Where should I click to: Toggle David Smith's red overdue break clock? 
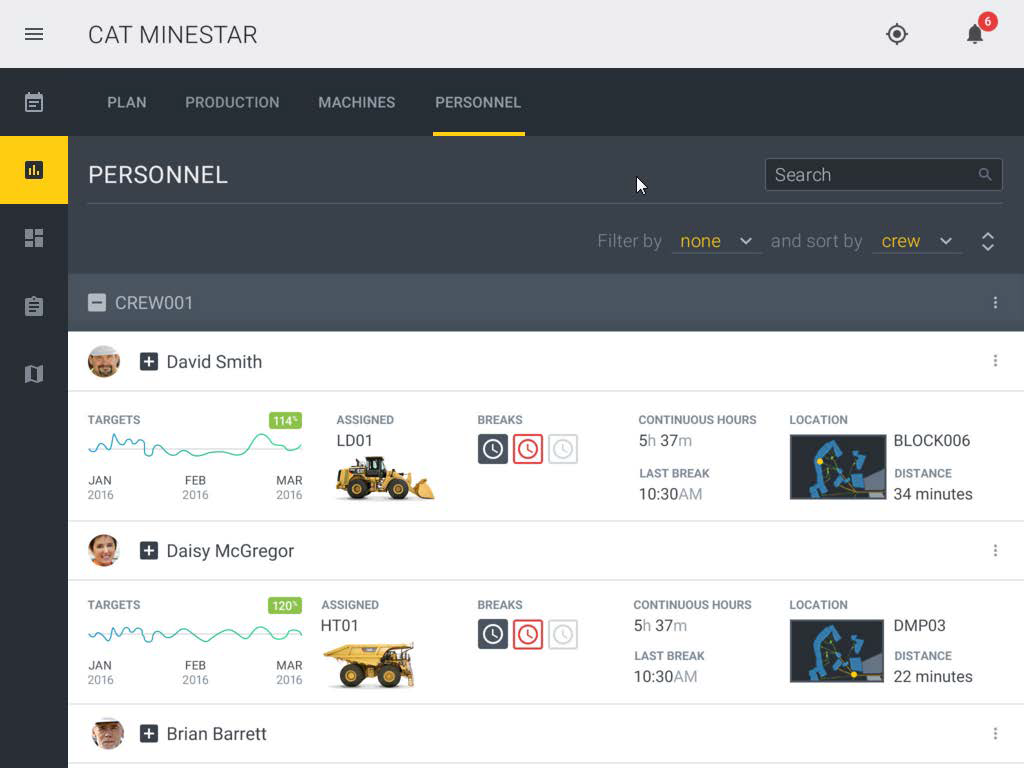pyautogui.click(x=528, y=449)
